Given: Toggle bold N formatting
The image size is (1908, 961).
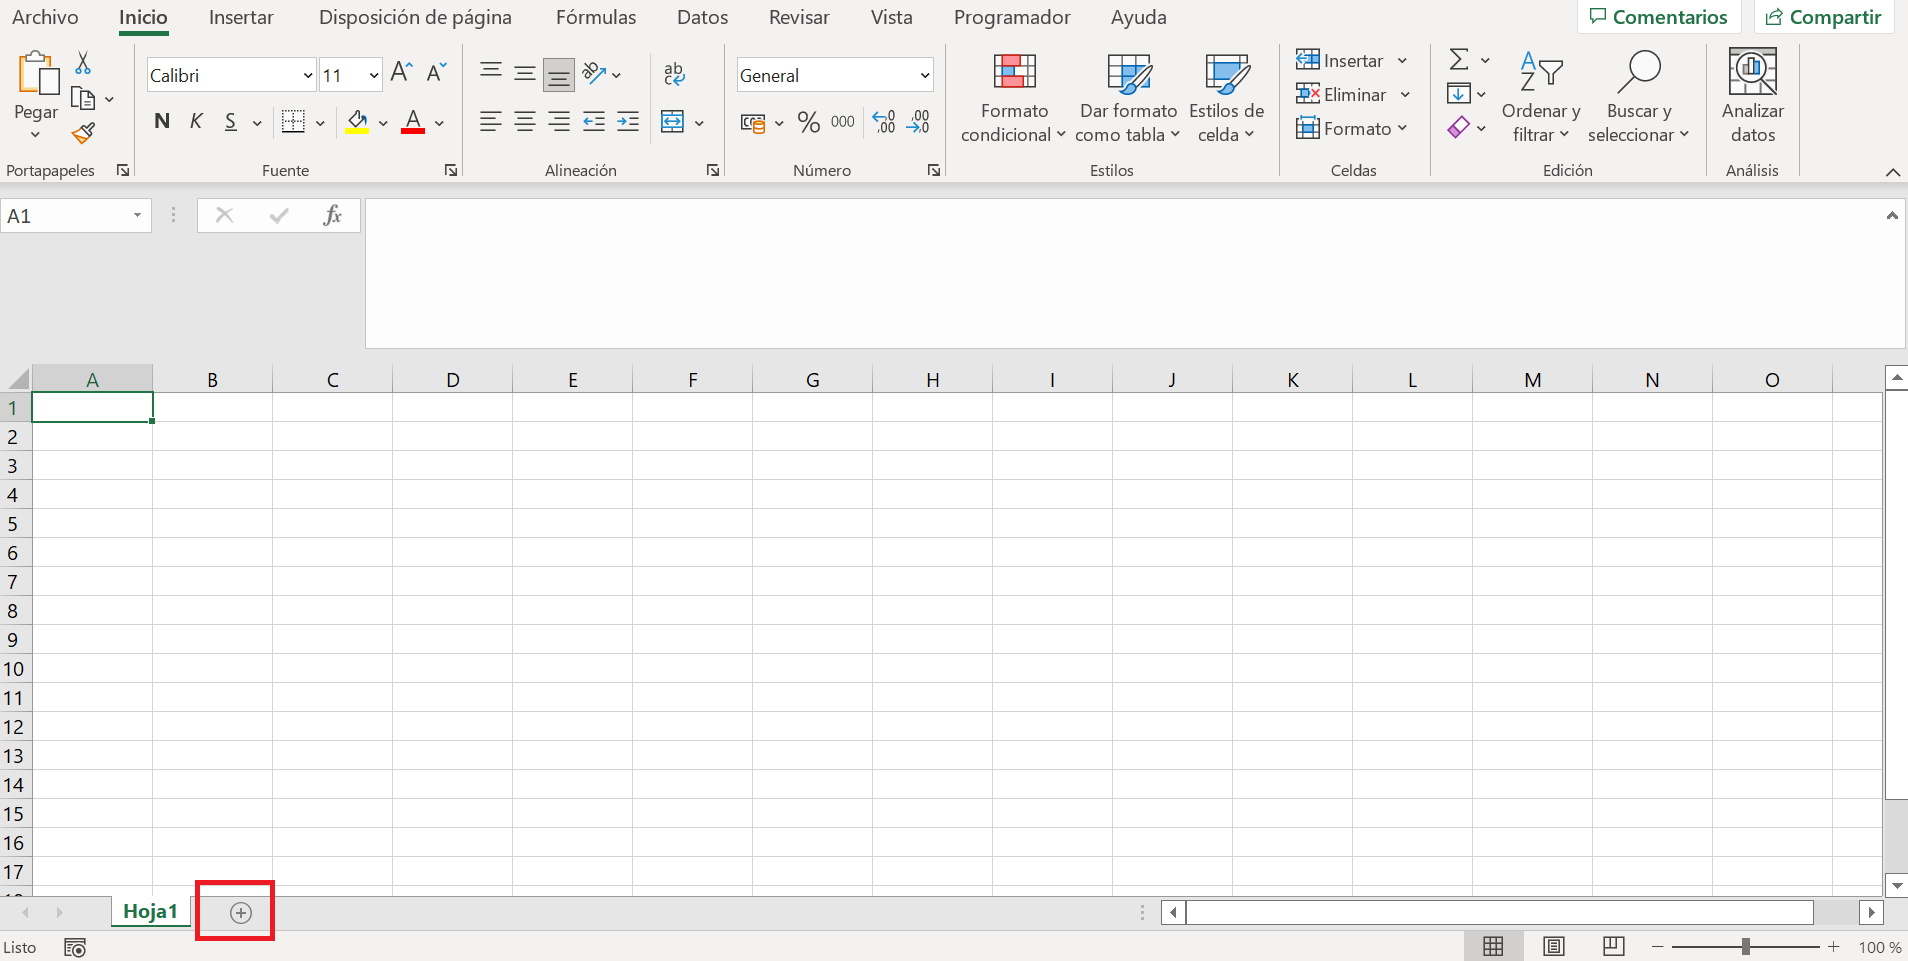Looking at the screenshot, I should [162, 122].
